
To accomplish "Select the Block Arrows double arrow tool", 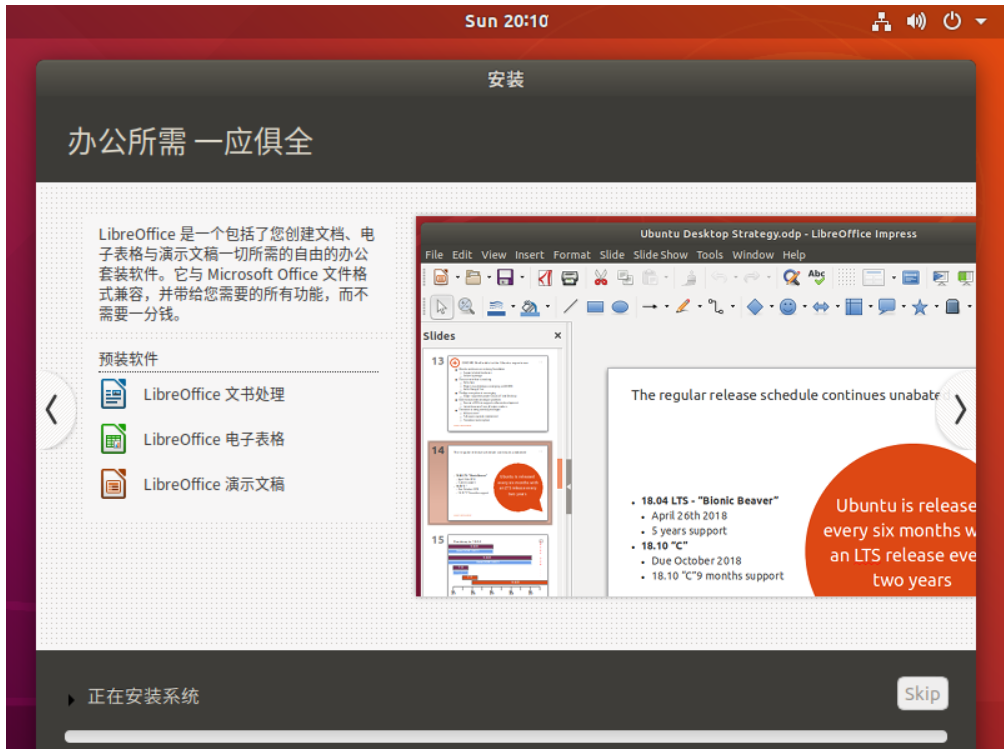I will [x=821, y=307].
